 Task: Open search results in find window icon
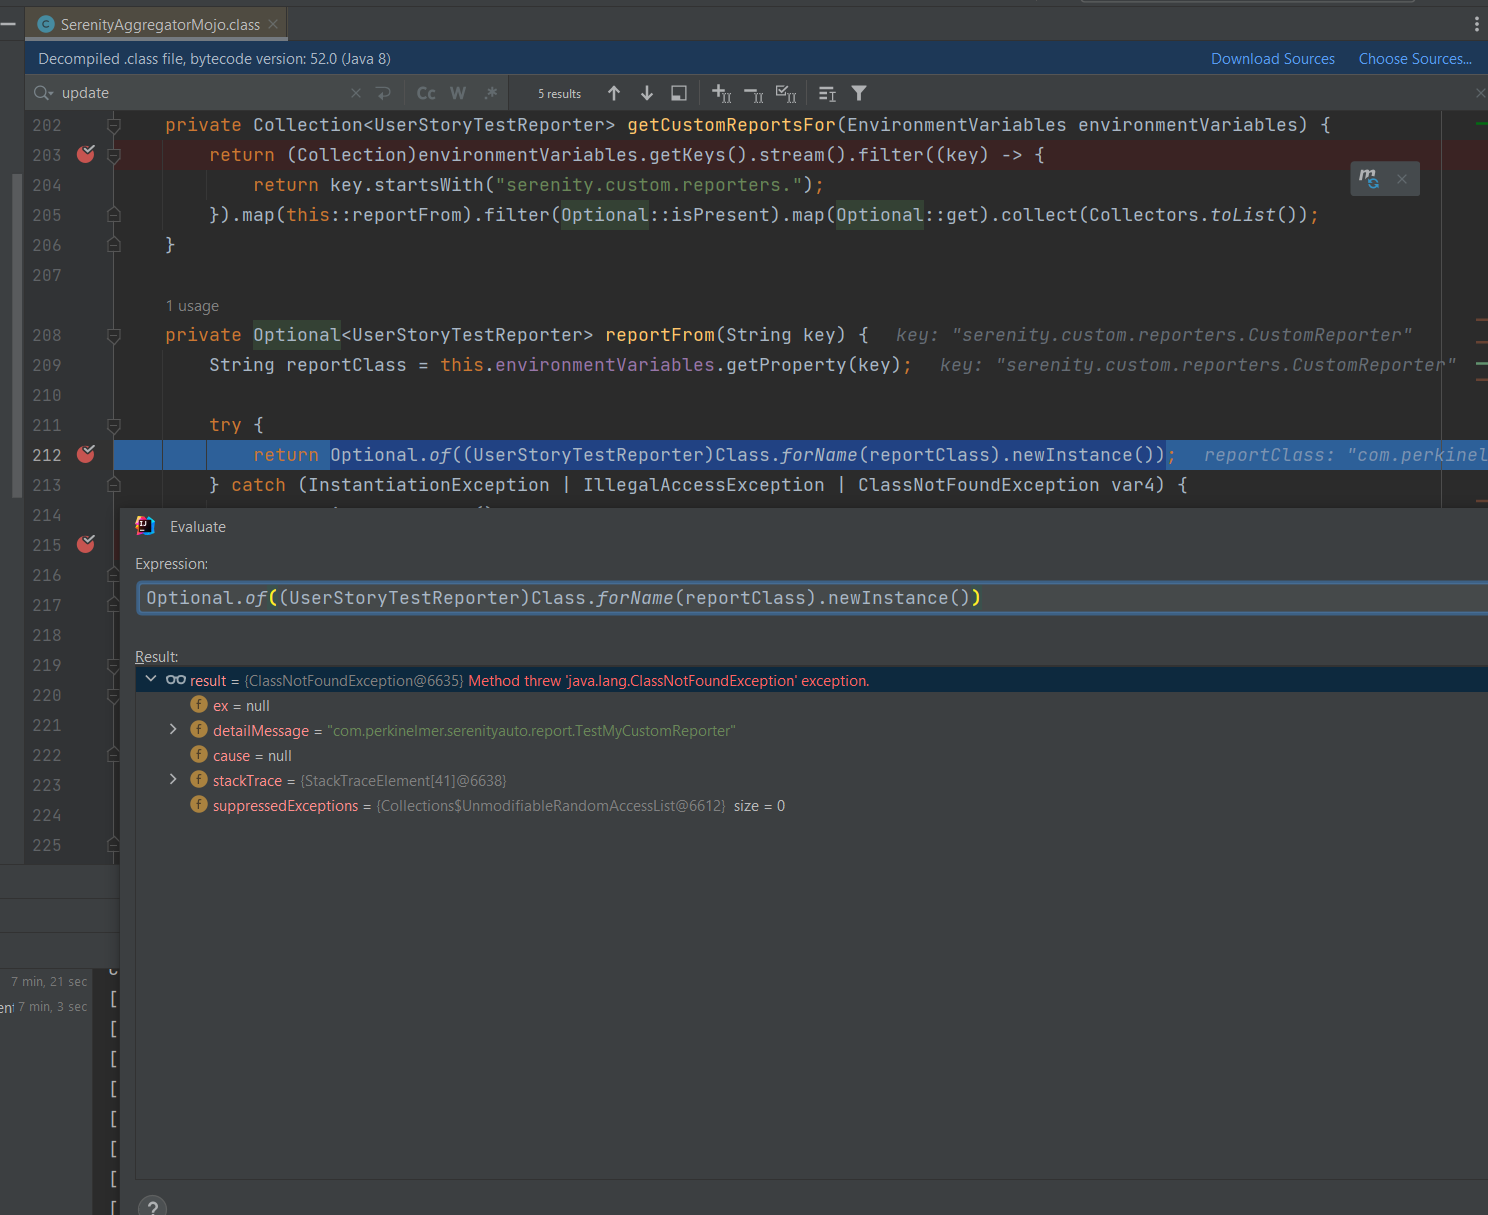pyautogui.click(x=679, y=93)
